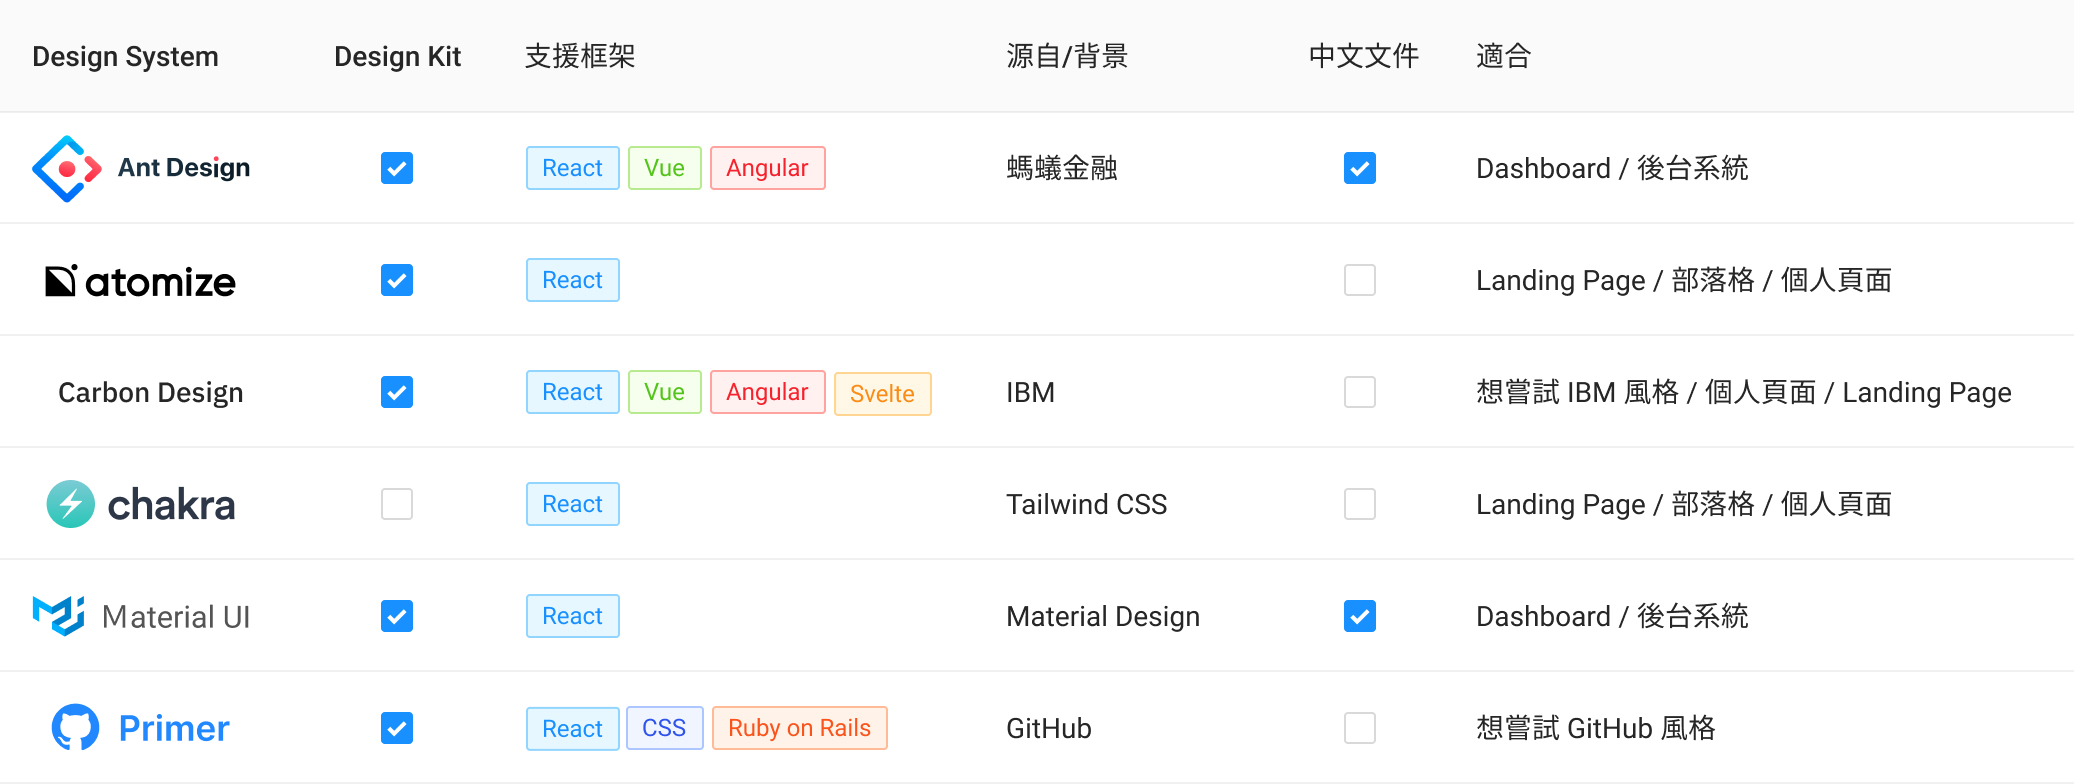This screenshot has height=784, width=2074.
Task: Toggle 中文文件 checkbox for Material UI
Action: 1360,616
